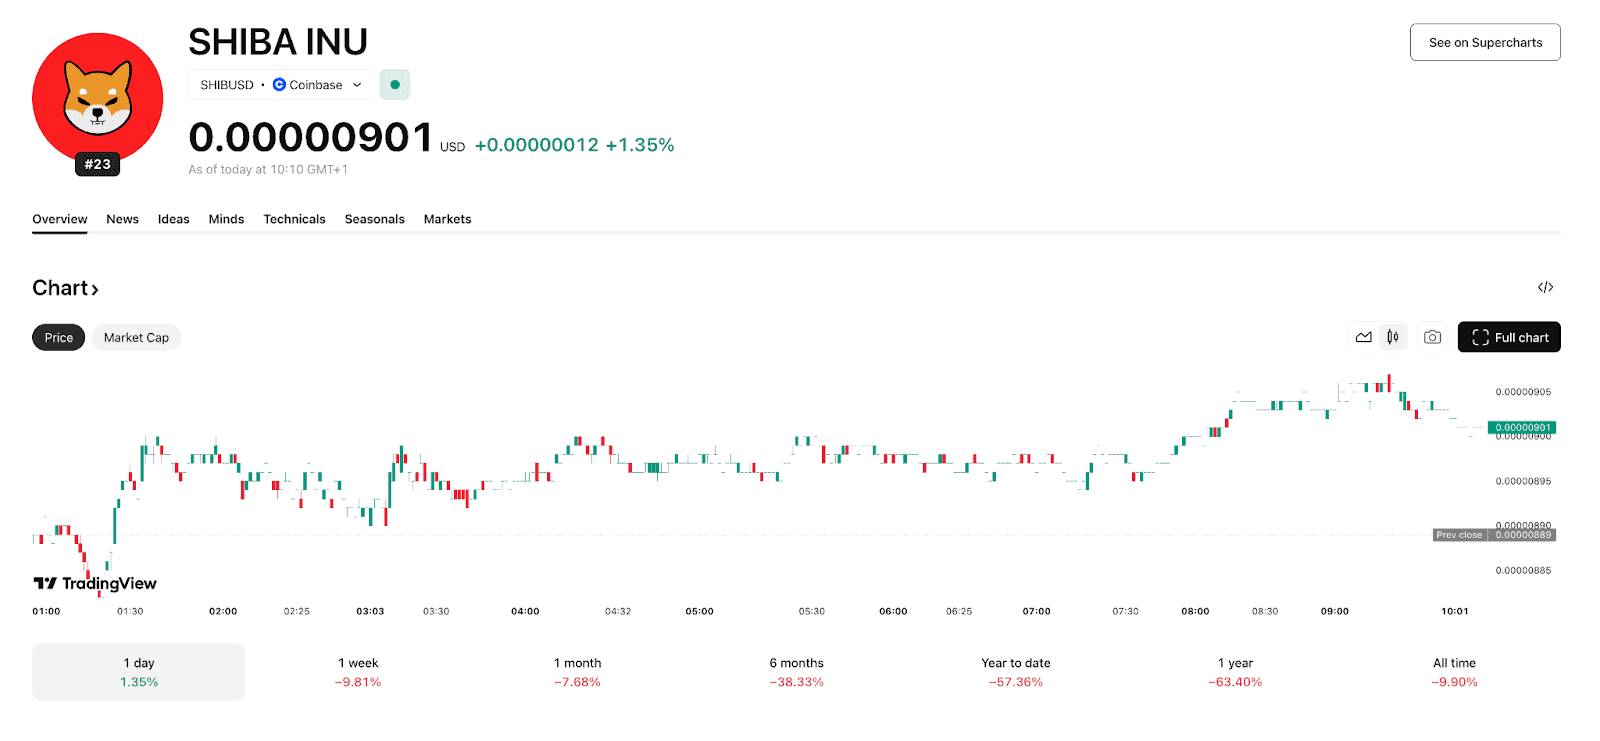1600x741 pixels.
Task: Take a chart snapshot with camera icon
Action: coord(1432,337)
